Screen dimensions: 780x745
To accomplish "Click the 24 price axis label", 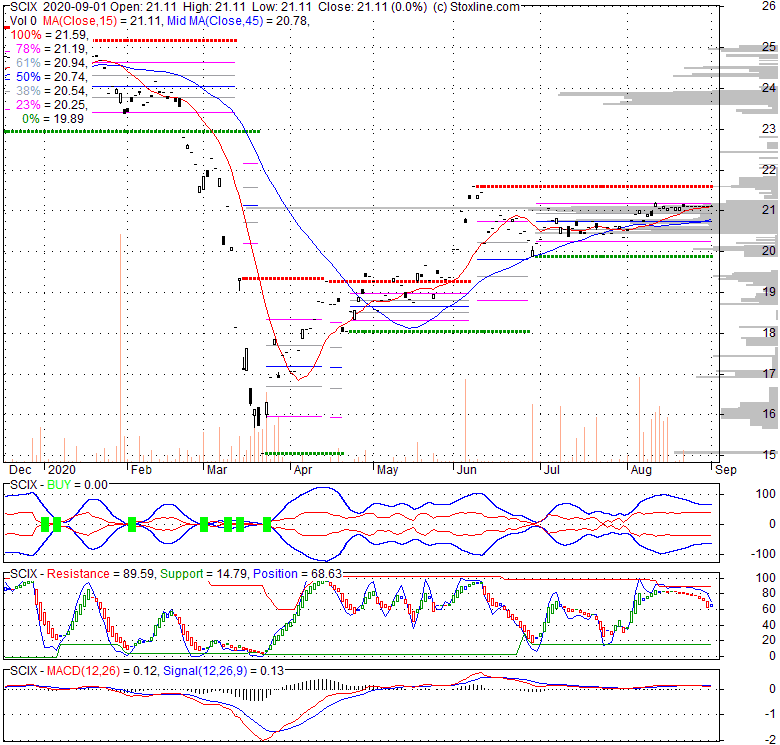I will click(769, 88).
